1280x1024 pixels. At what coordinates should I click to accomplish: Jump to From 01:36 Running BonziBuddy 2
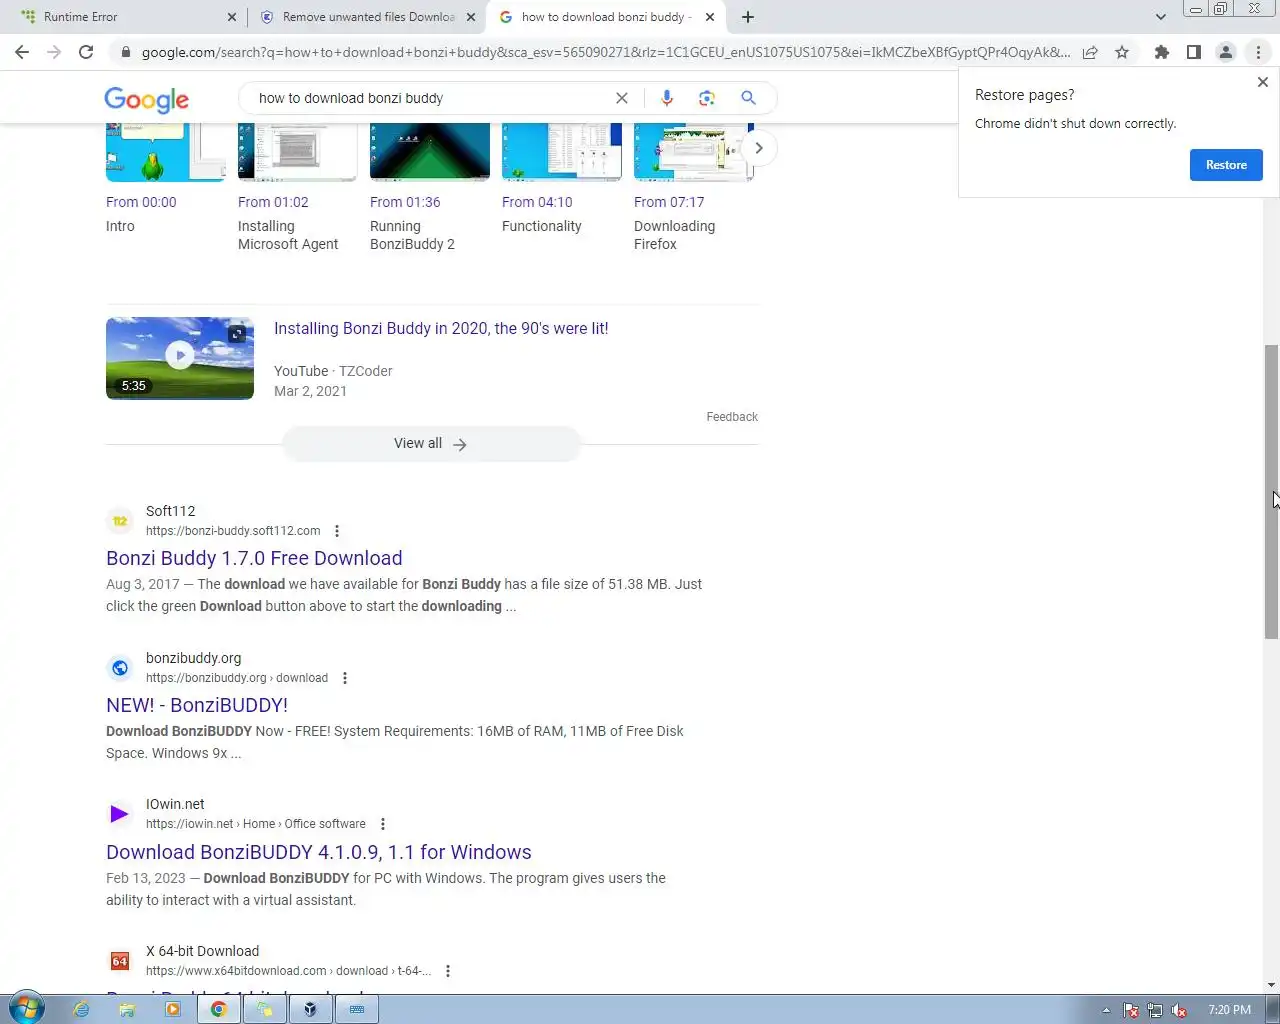click(405, 202)
